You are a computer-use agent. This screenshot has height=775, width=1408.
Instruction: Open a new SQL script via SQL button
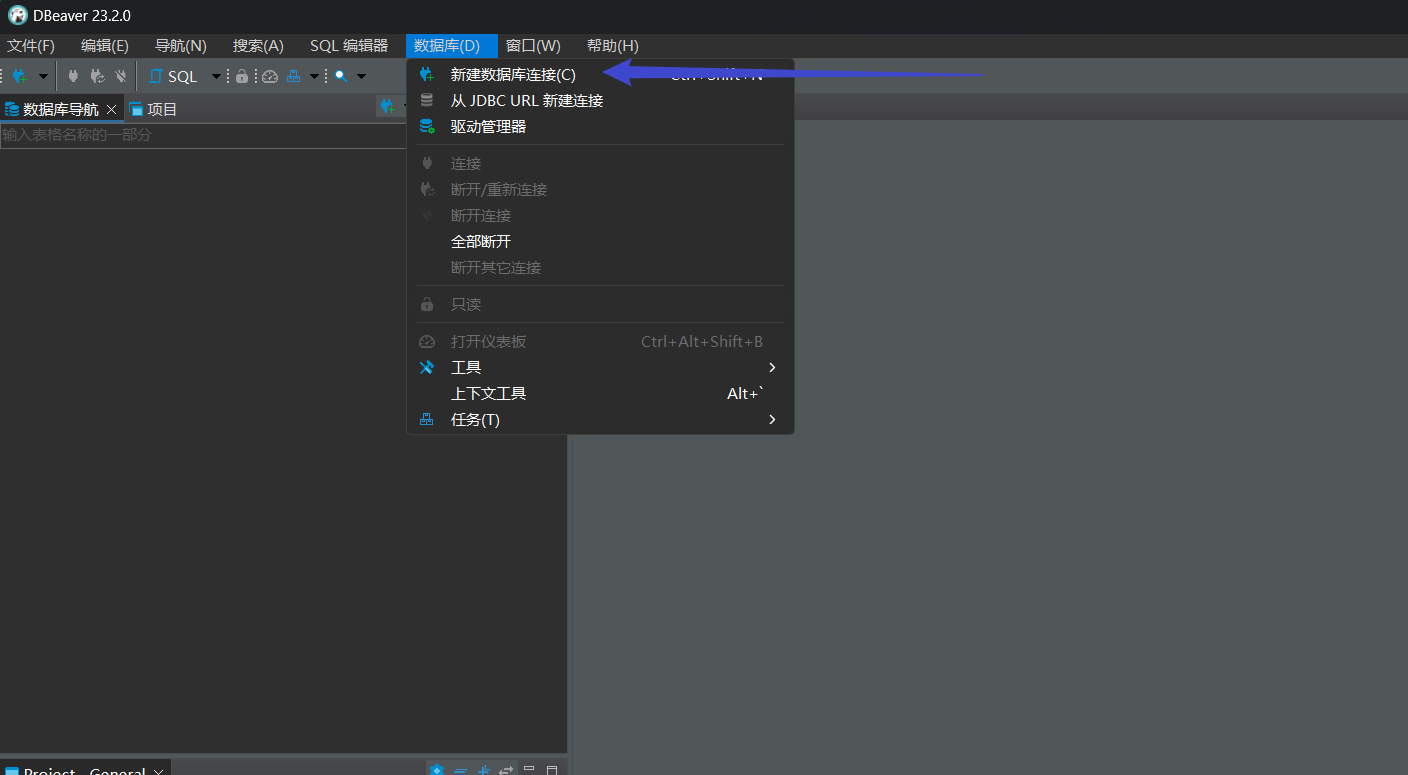[x=173, y=76]
